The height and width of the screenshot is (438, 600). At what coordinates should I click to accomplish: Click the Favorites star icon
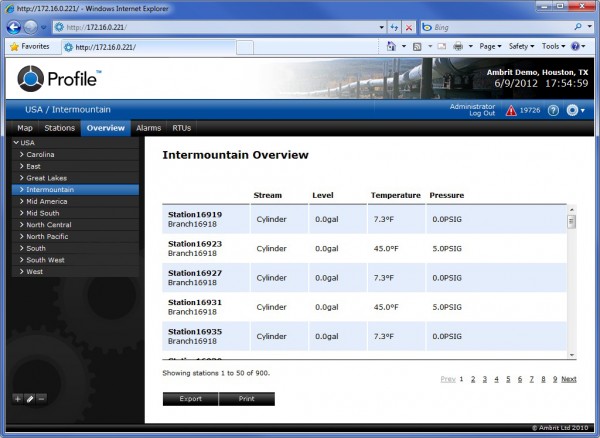[x=15, y=47]
